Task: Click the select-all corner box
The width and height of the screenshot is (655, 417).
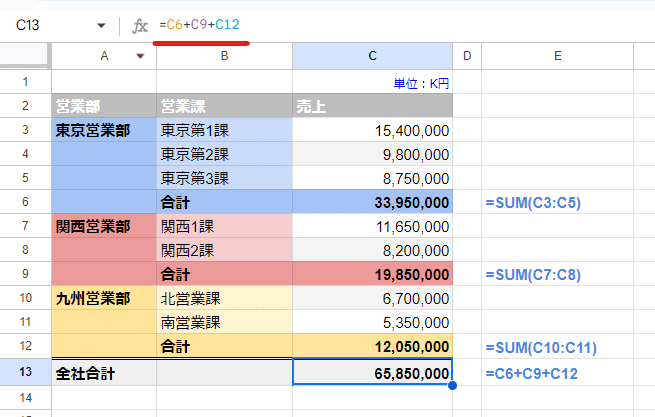Action: (x=24, y=55)
